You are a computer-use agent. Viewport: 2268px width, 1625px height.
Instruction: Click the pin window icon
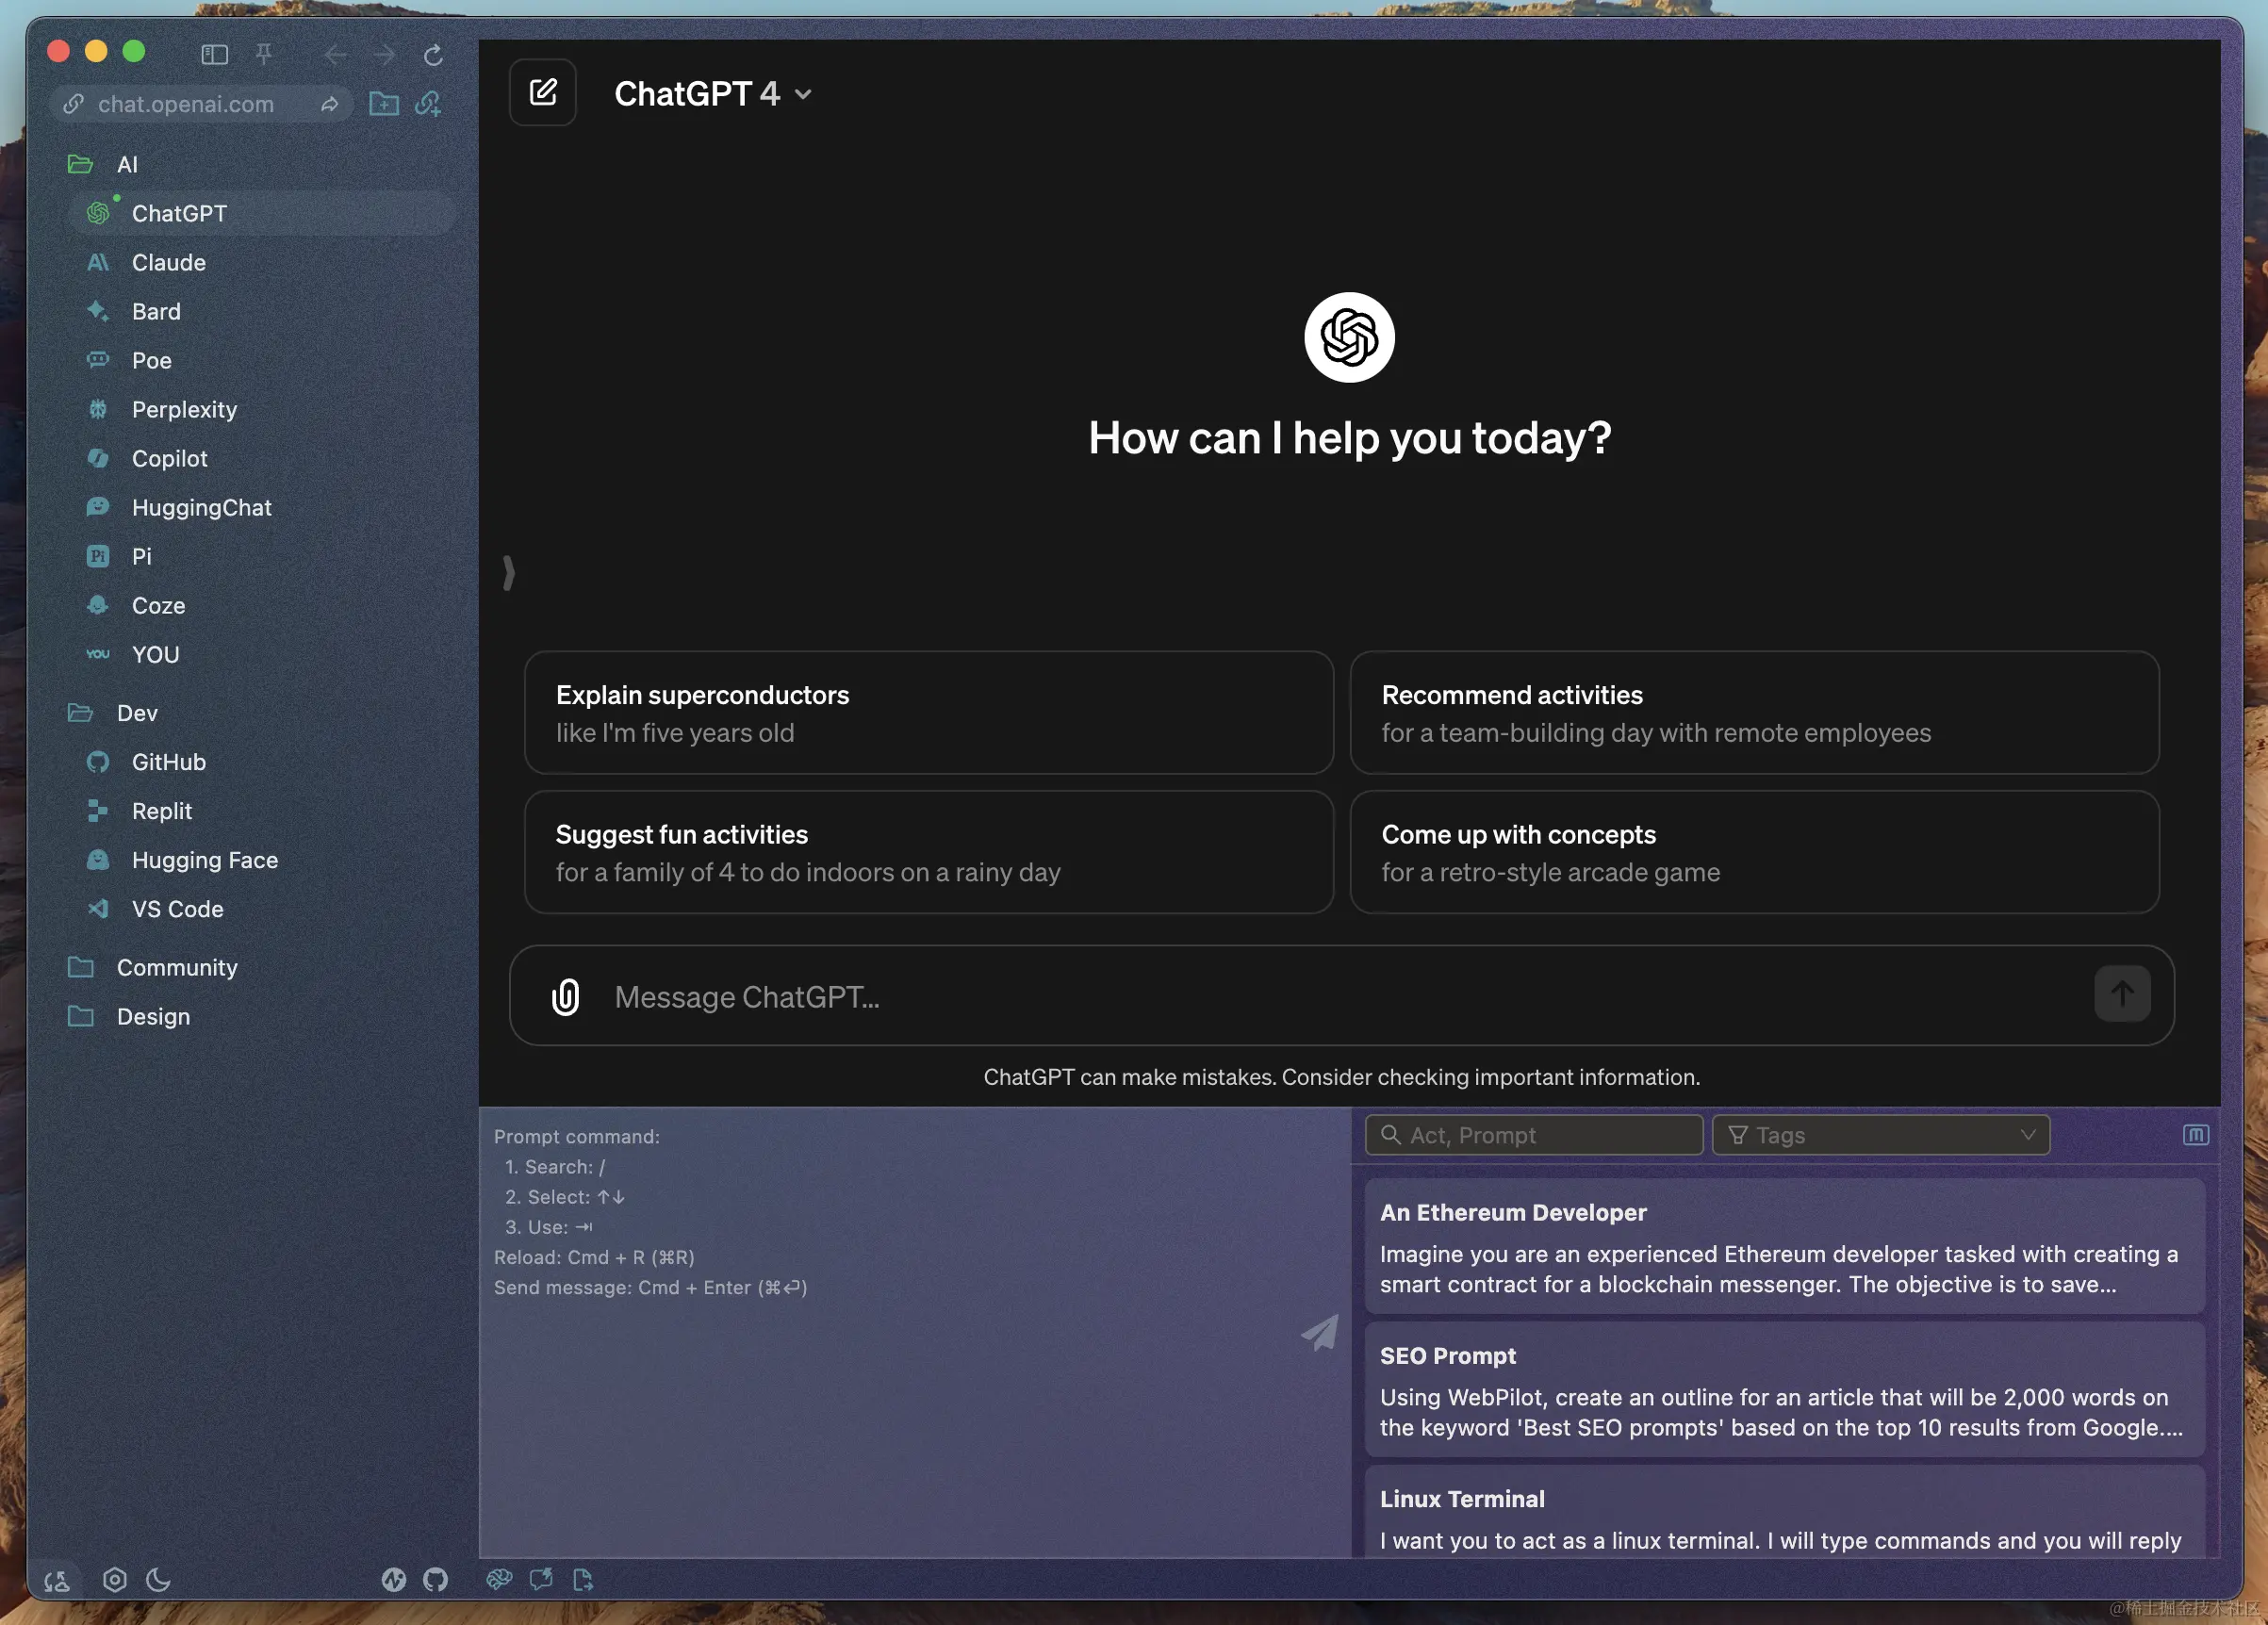[x=264, y=54]
